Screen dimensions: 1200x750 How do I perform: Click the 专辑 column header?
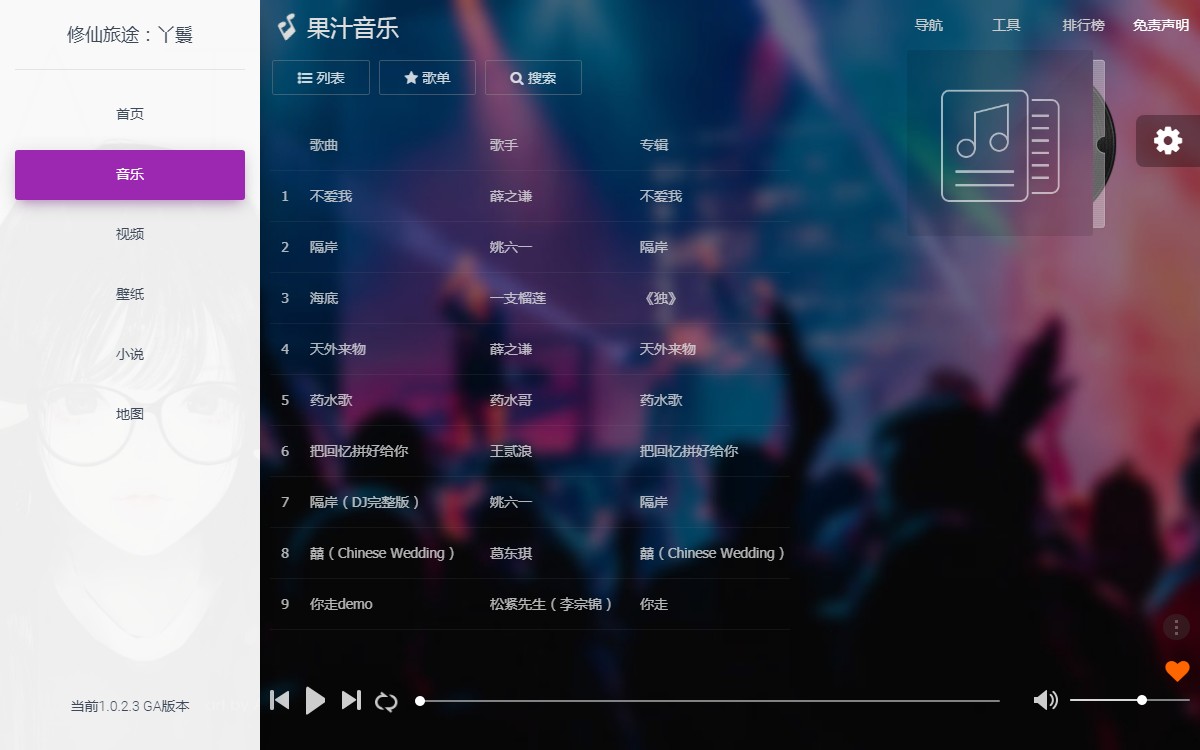pyautogui.click(x=654, y=145)
